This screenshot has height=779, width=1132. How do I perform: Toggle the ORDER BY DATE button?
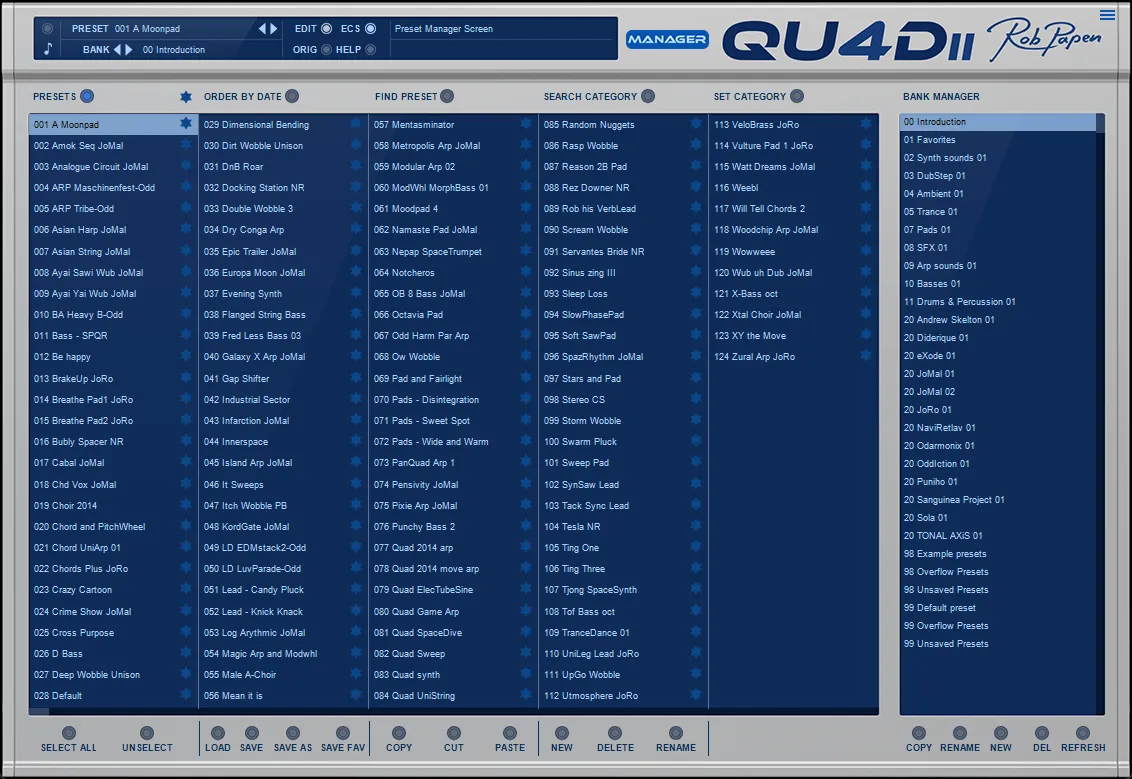point(292,96)
